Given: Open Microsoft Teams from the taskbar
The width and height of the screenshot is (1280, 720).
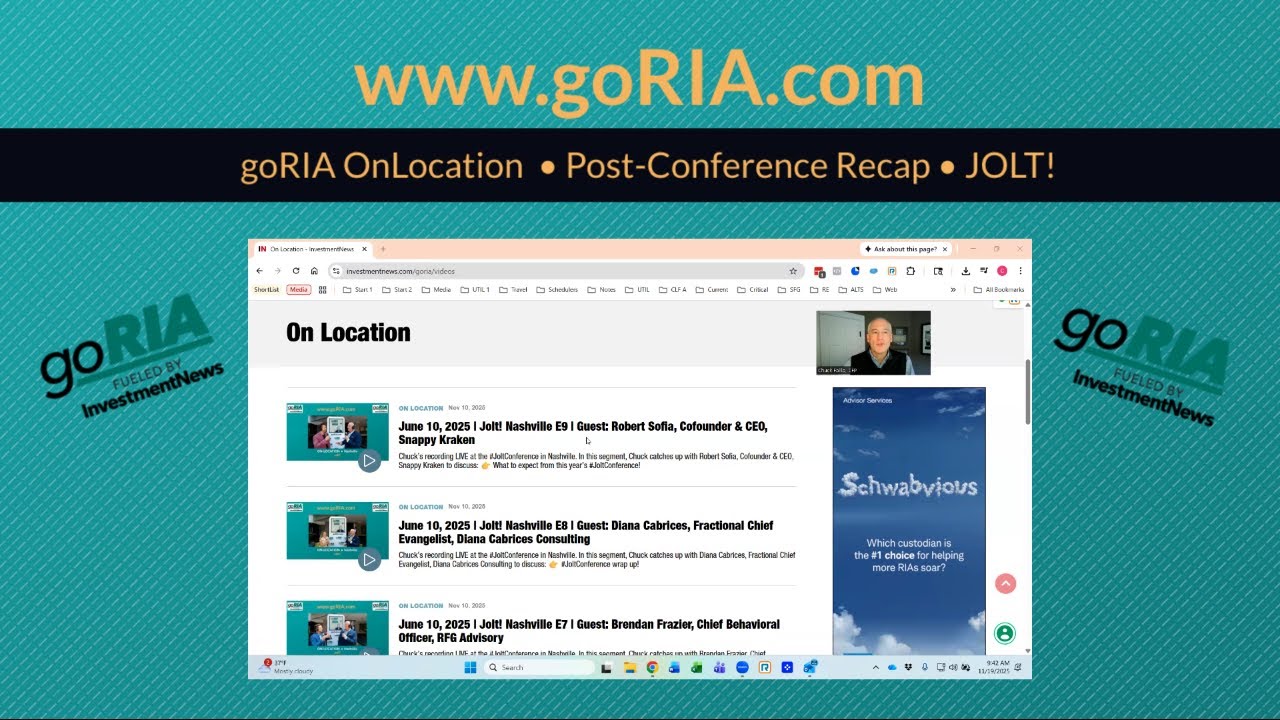Looking at the screenshot, I should 719,668.
